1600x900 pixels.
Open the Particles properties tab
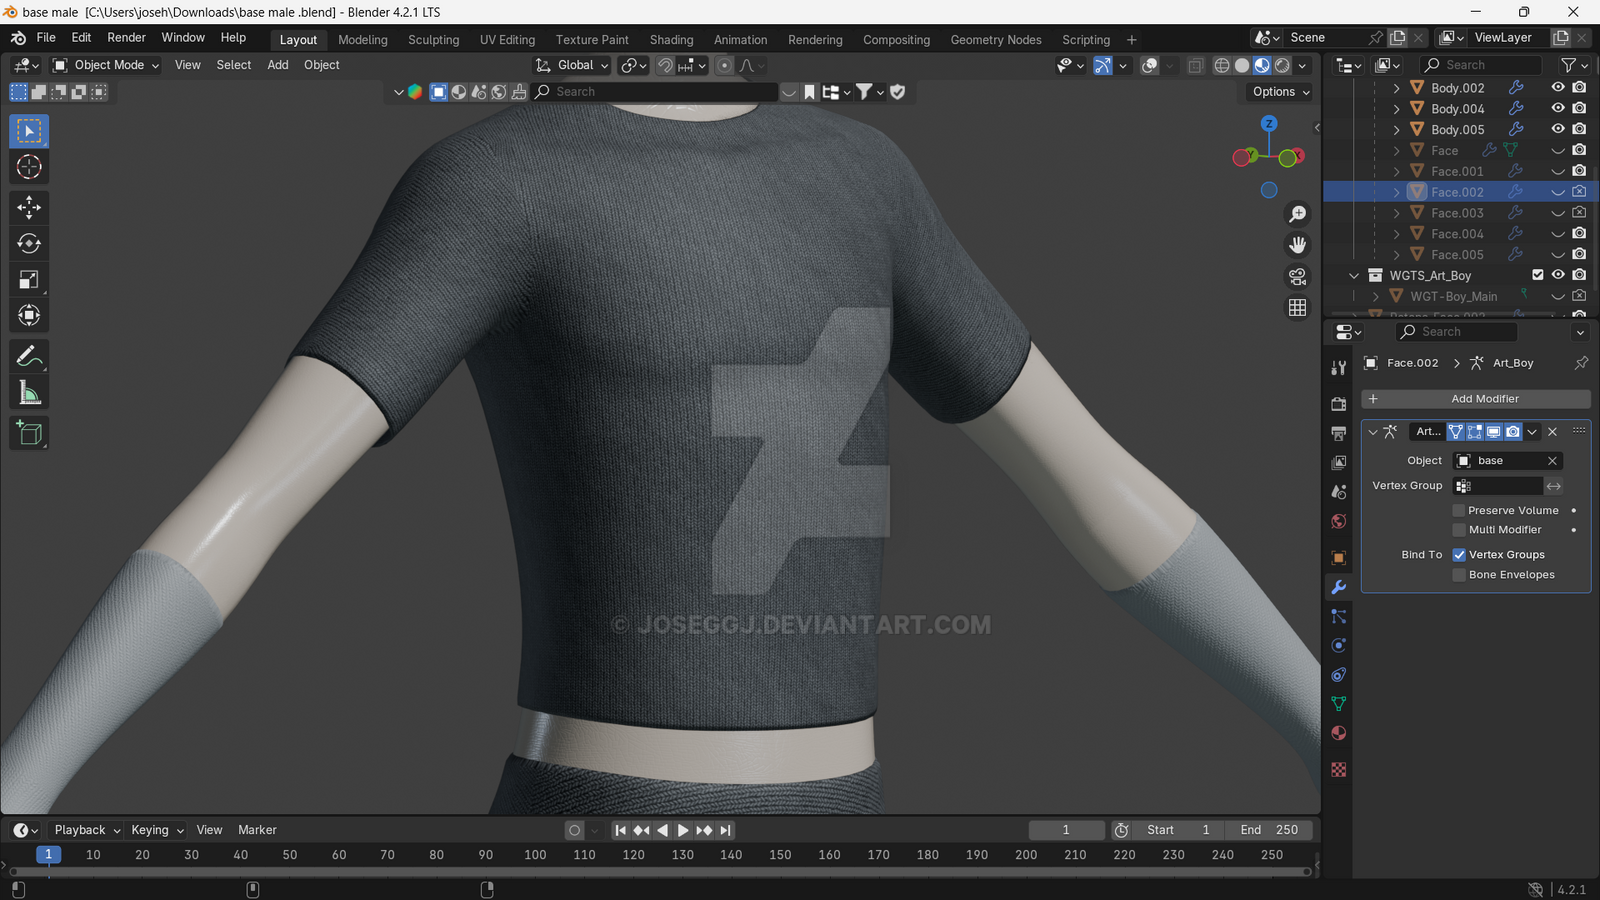(x=1338, y=616)
